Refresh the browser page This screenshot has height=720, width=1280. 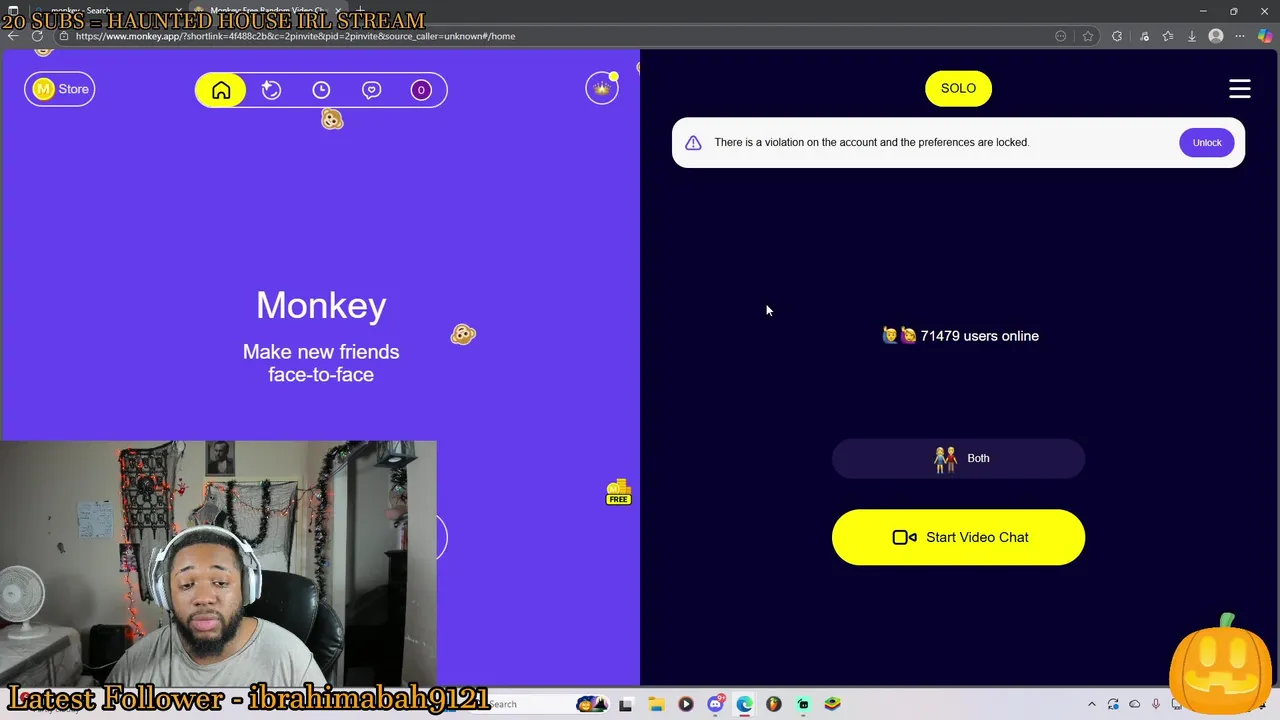click(37, 36)
